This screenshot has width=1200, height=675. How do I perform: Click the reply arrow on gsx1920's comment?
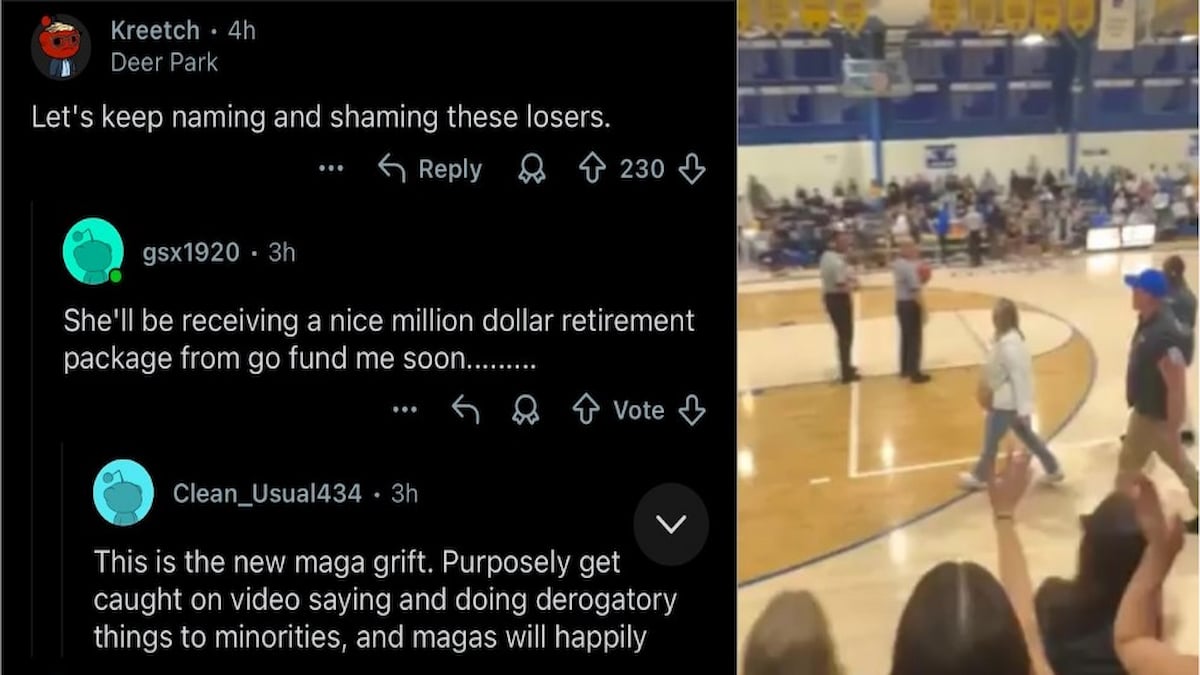click(465, 409)
